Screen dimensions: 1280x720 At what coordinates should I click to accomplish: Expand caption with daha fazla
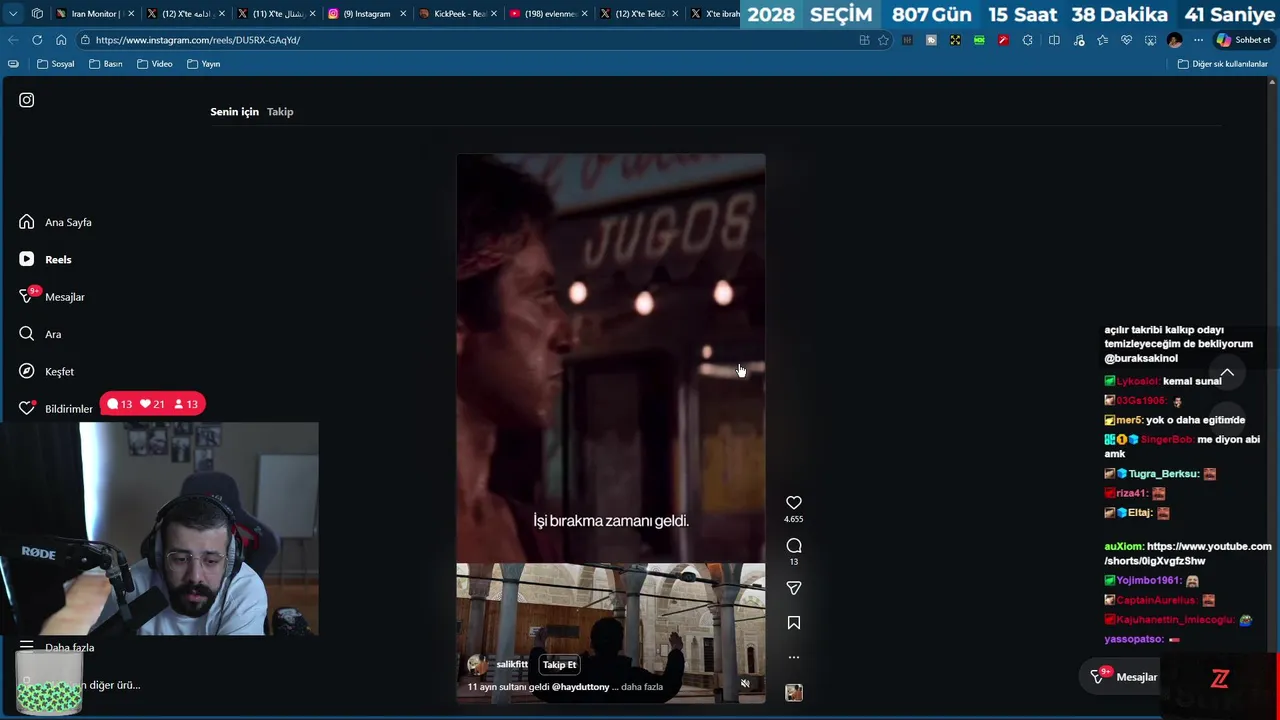(x=642, y=687)
